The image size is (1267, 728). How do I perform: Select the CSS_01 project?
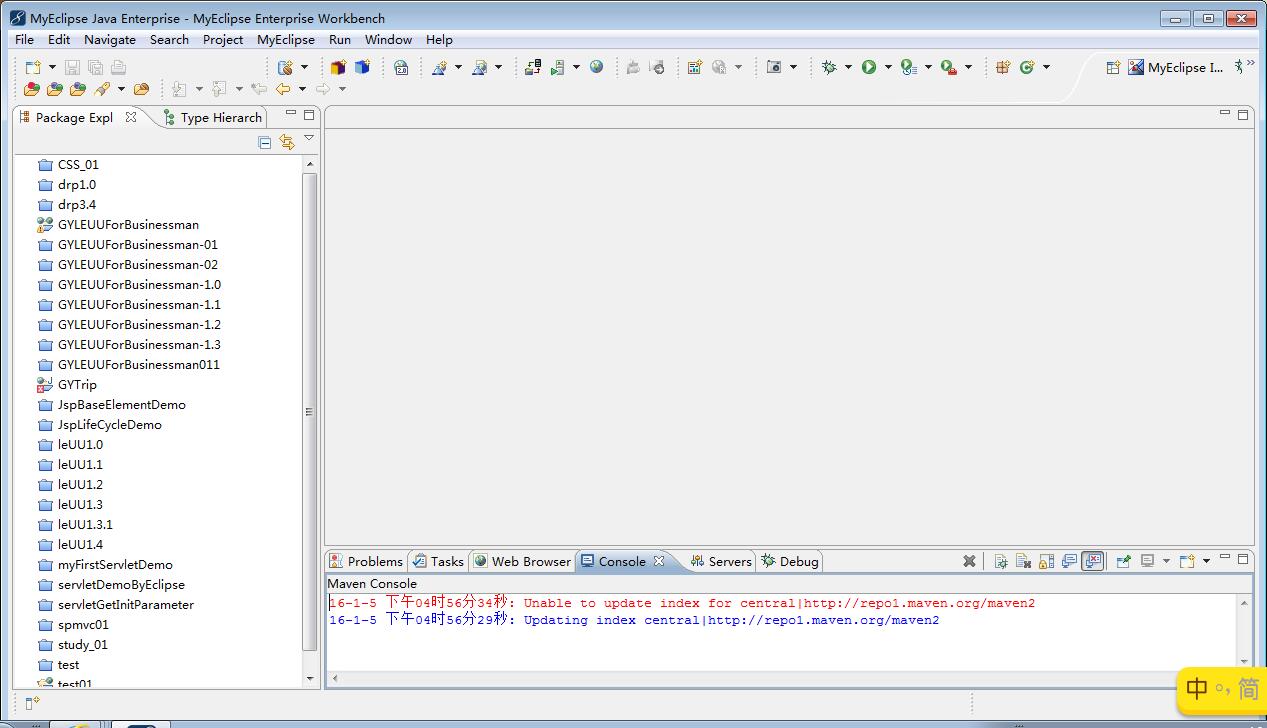[78, 164]
